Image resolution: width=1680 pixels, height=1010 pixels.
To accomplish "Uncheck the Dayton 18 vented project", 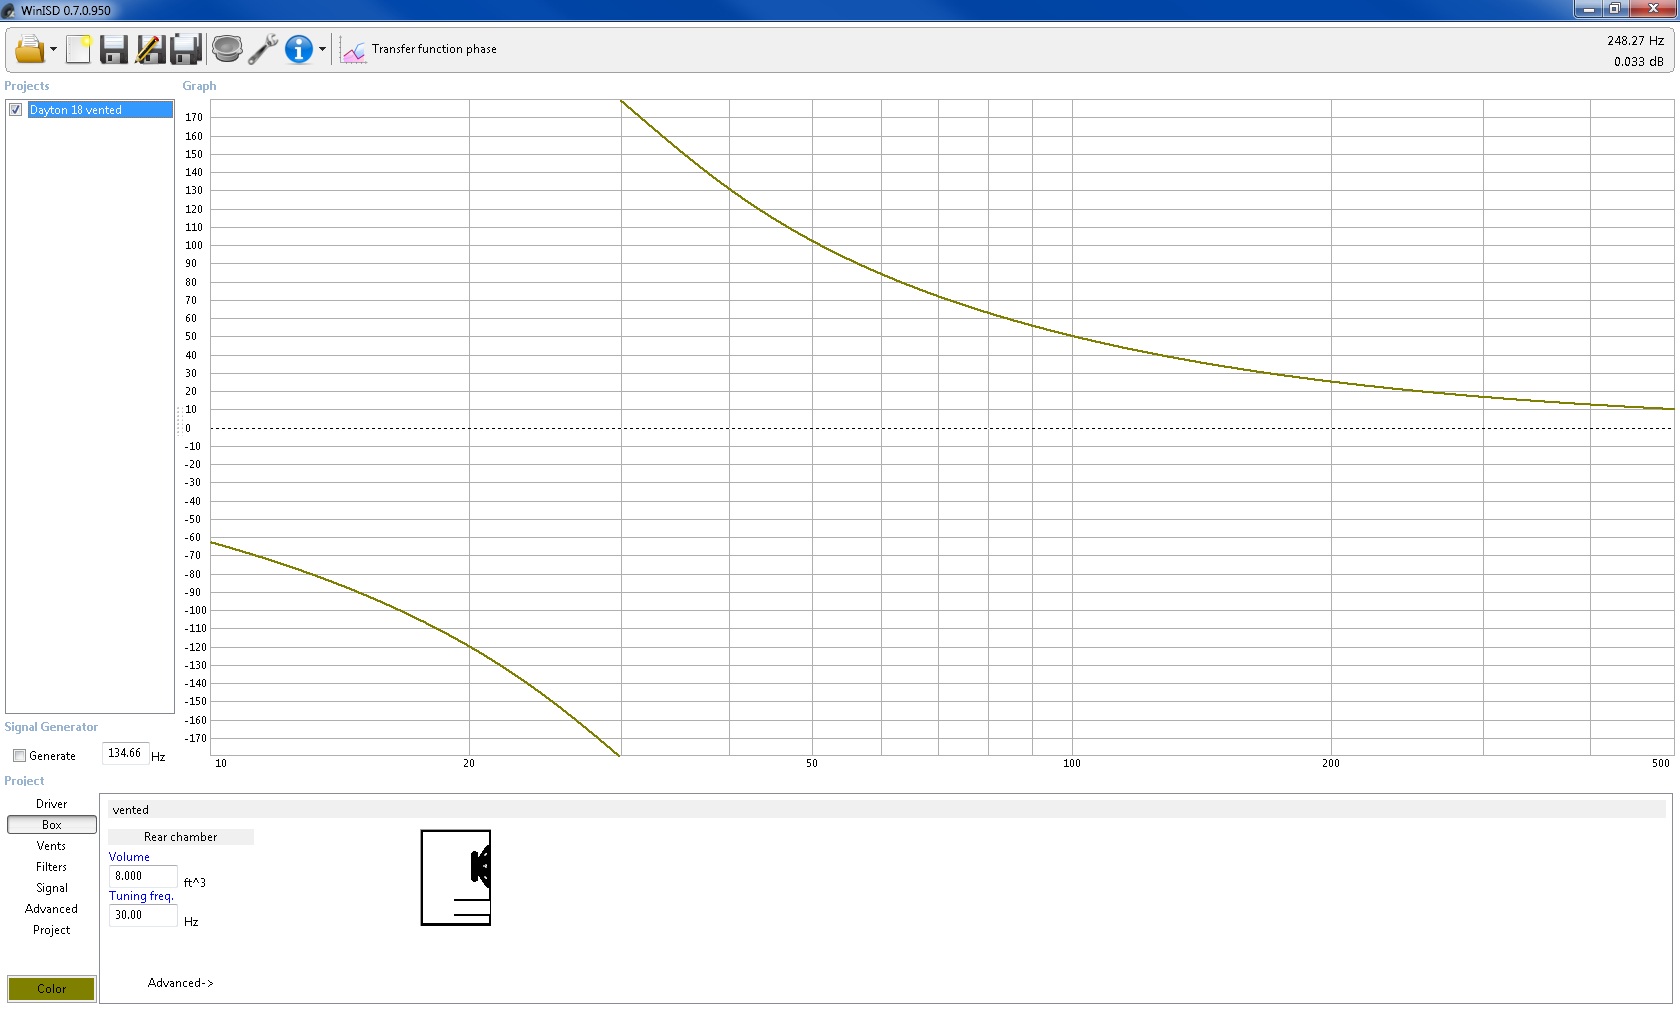I will (x=16, y=110).
